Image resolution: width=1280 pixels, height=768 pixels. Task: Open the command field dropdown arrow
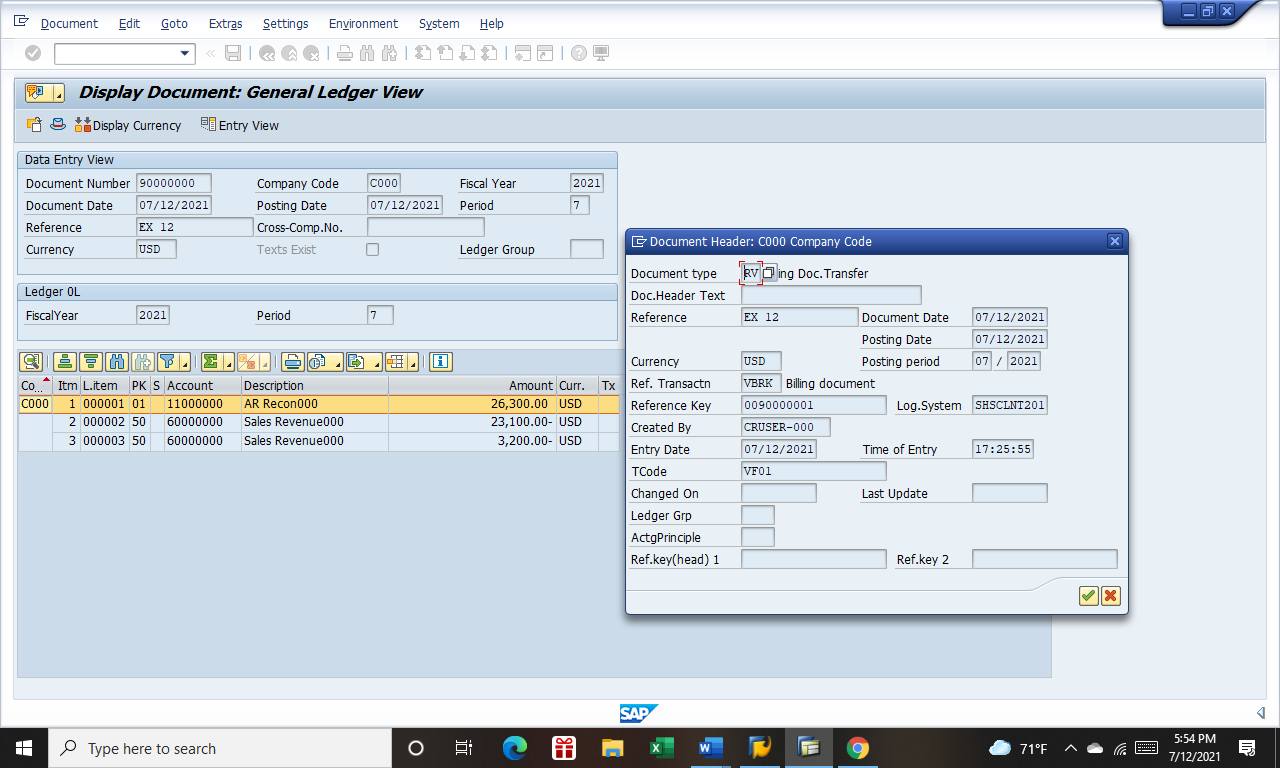(185, 53)
